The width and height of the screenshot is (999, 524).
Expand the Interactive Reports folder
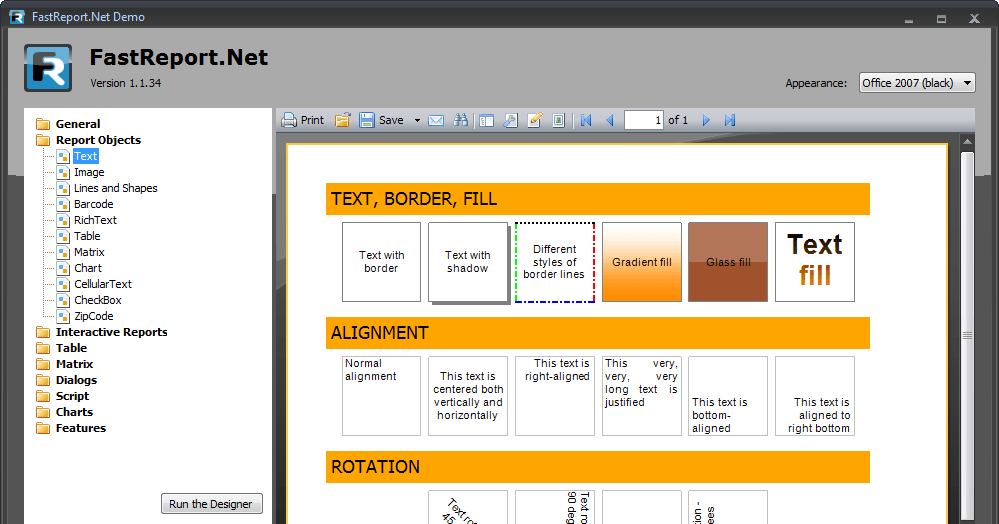(x=111, y=331)
